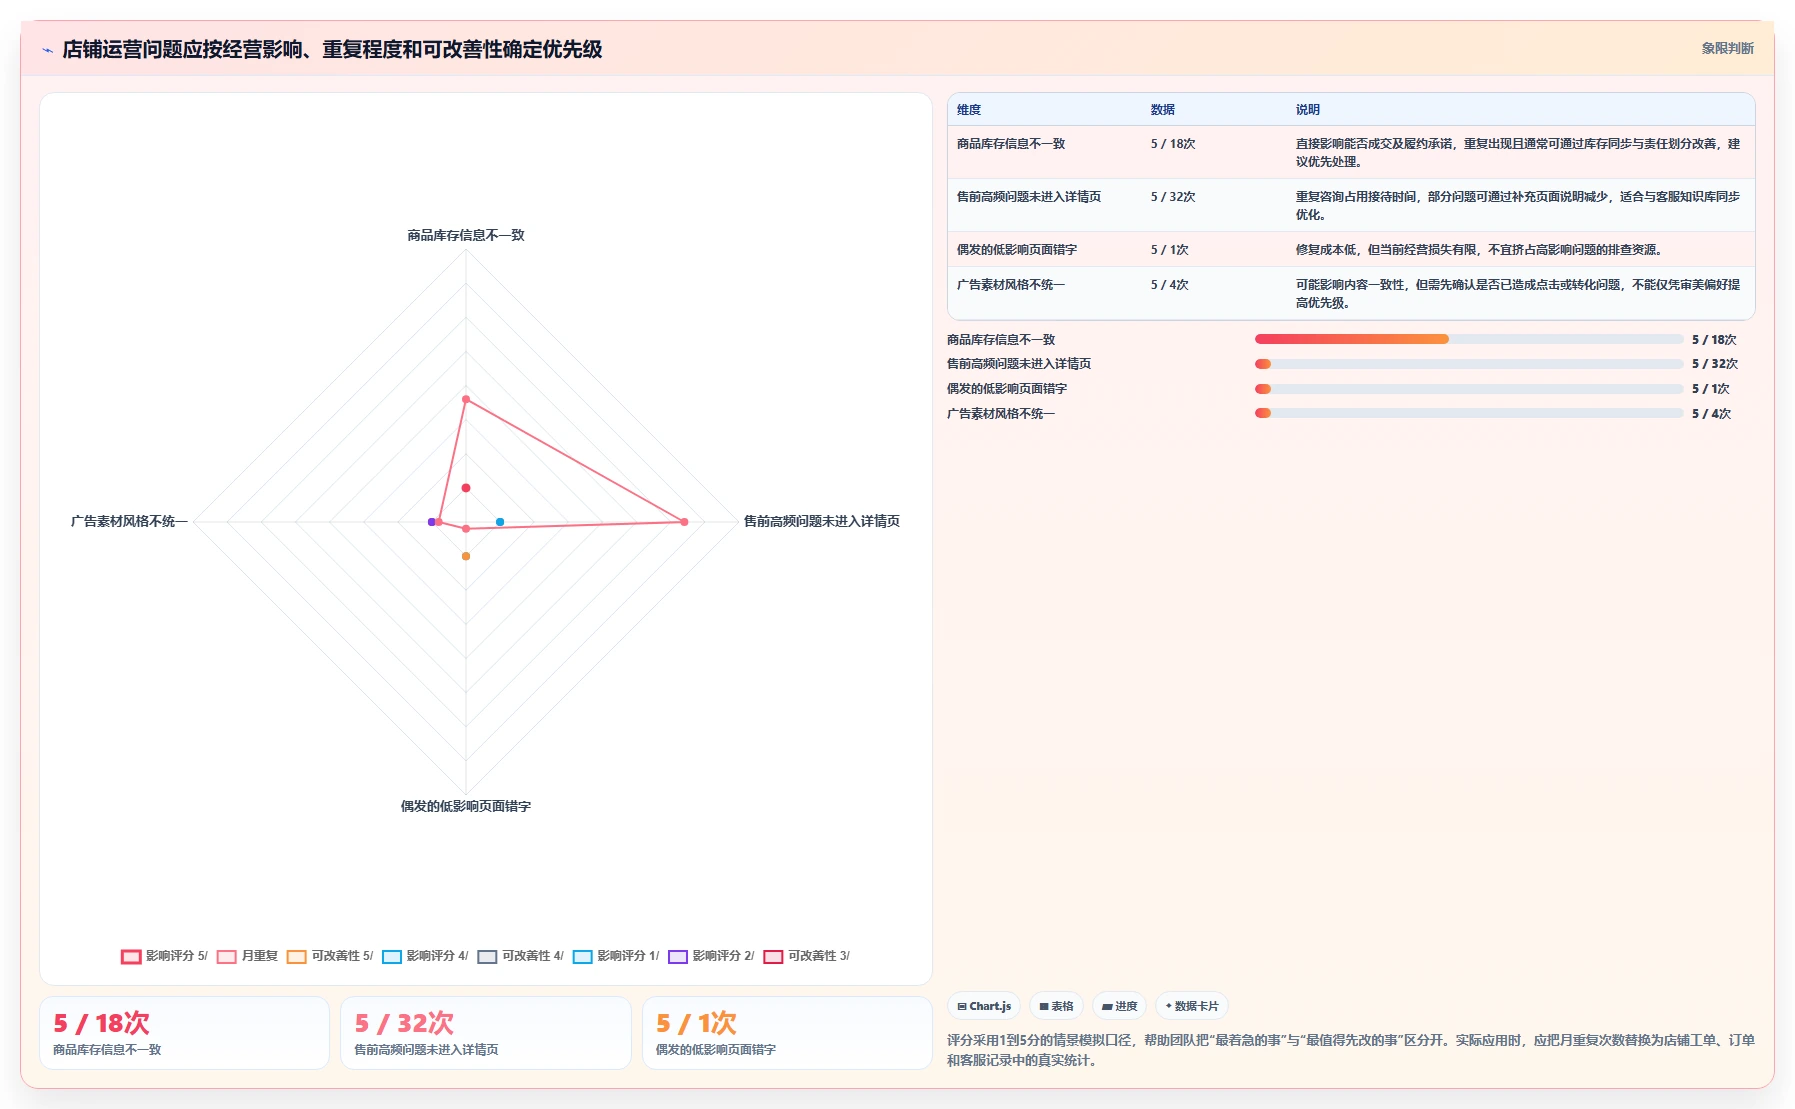The height and width of the screenshot is (1109, 1795).
Task: Click the 5 / 18次 value beside progress bar
Action: tap(1714, 340)
